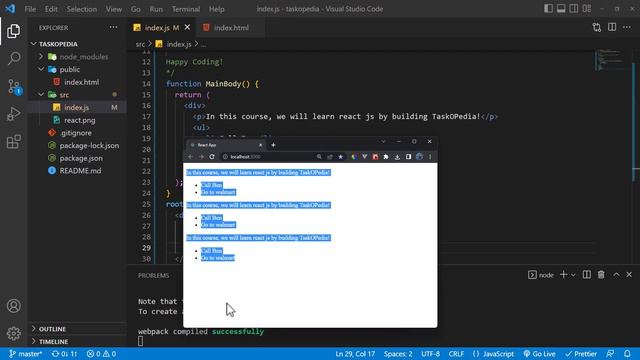Collapse the public folder

click(x=78, y=69)
